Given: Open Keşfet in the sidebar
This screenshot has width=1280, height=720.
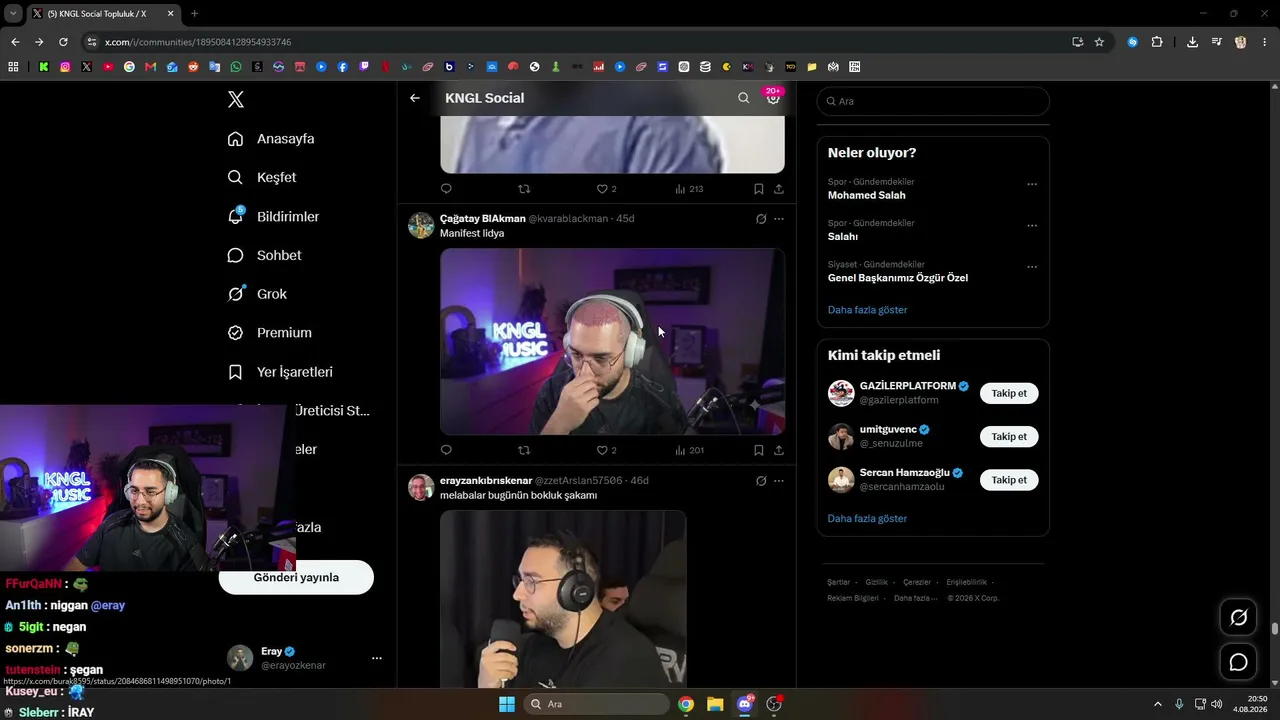Looking at the screenshot, I should pos(262,178).
